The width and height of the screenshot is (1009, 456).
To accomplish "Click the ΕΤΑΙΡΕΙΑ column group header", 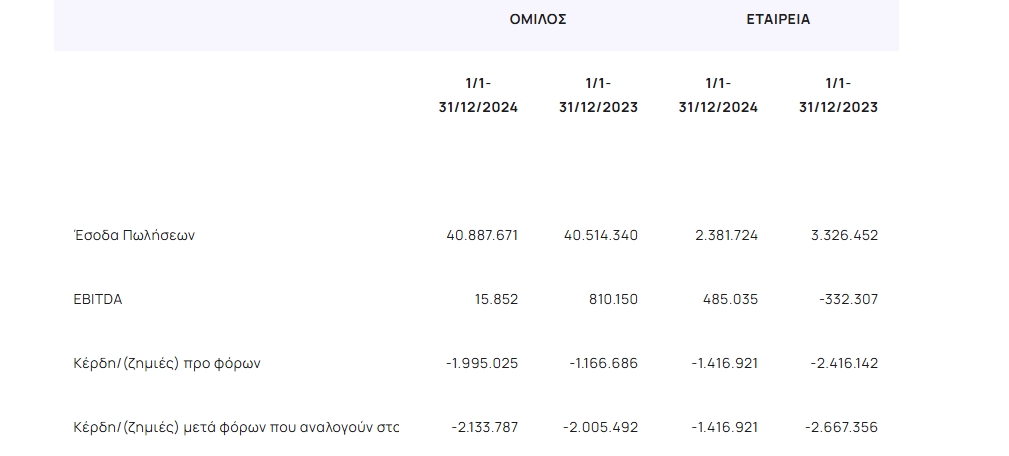I will (x=778, y=19).
